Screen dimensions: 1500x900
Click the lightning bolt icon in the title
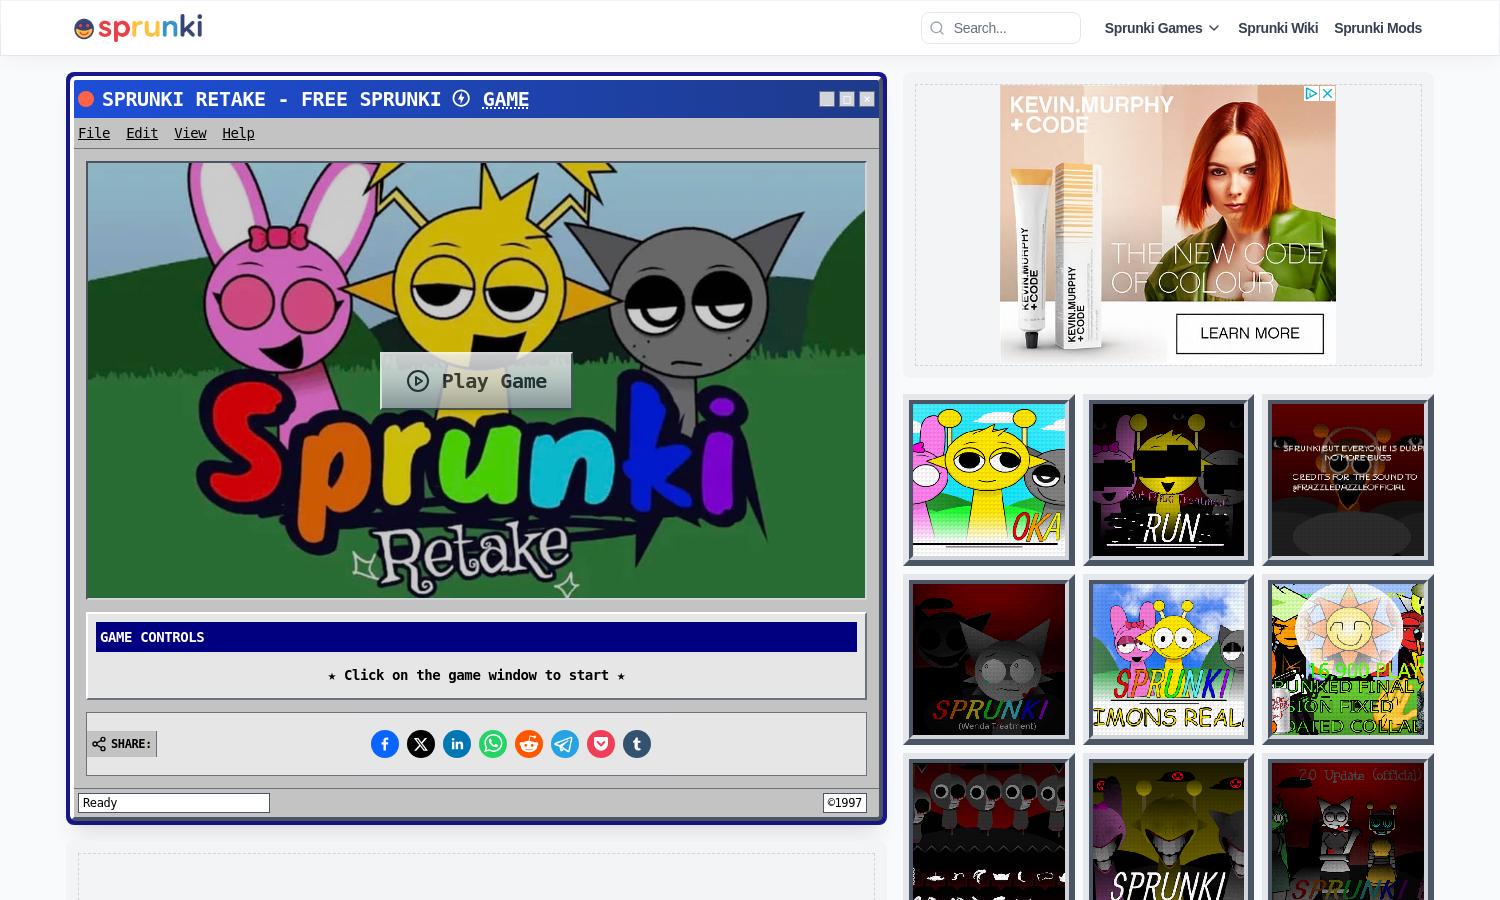click(x=461, y=98)
